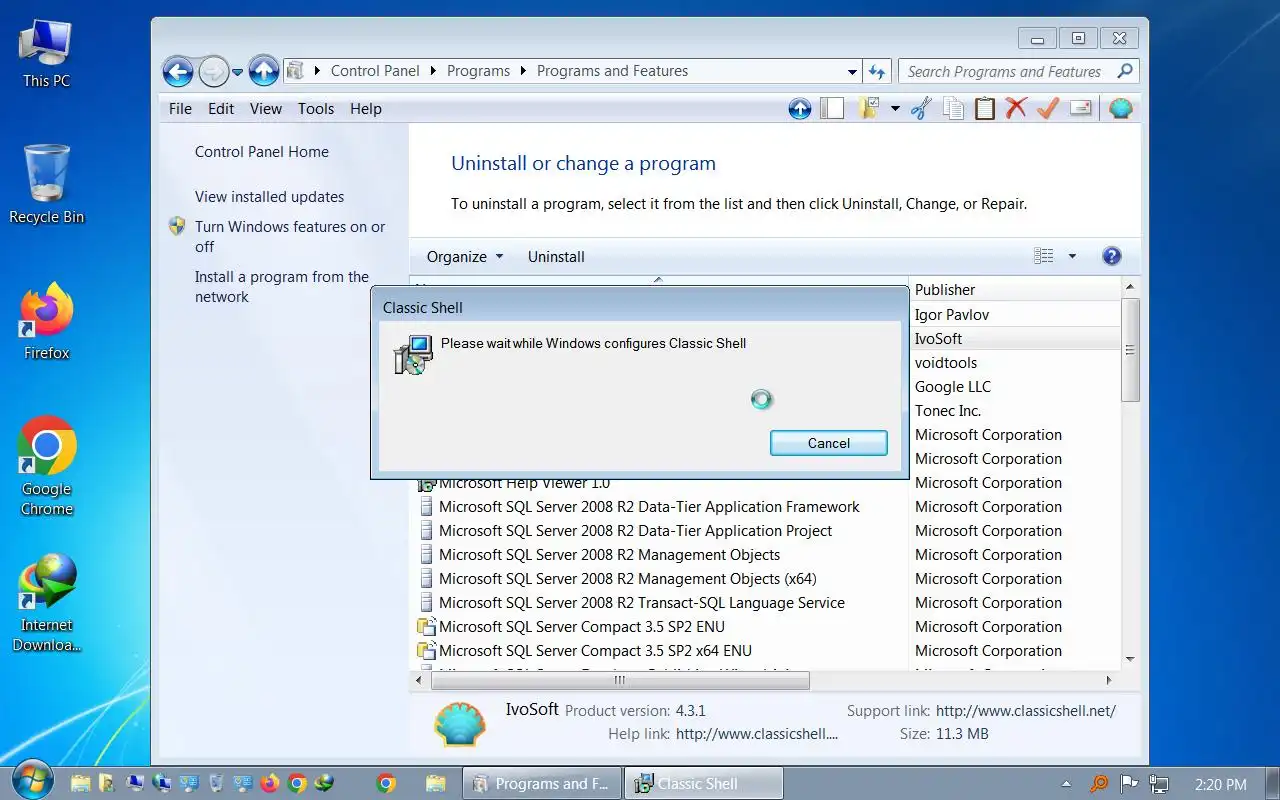1280x800 pixels.
Task: Select Microsoft SQL Server 2008 R2 Transact-SQL Language Service
Action: [x=642, y=603]
